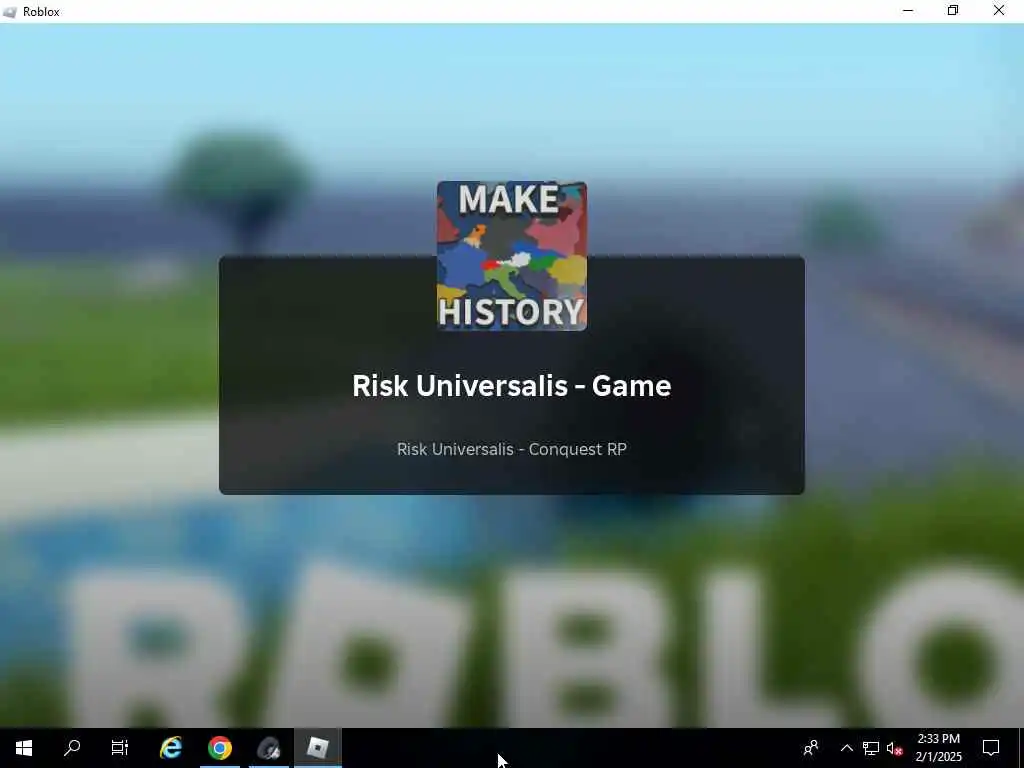Close the Roblox window
Viewport: 1024px width, 768px height.
(999, 11)
